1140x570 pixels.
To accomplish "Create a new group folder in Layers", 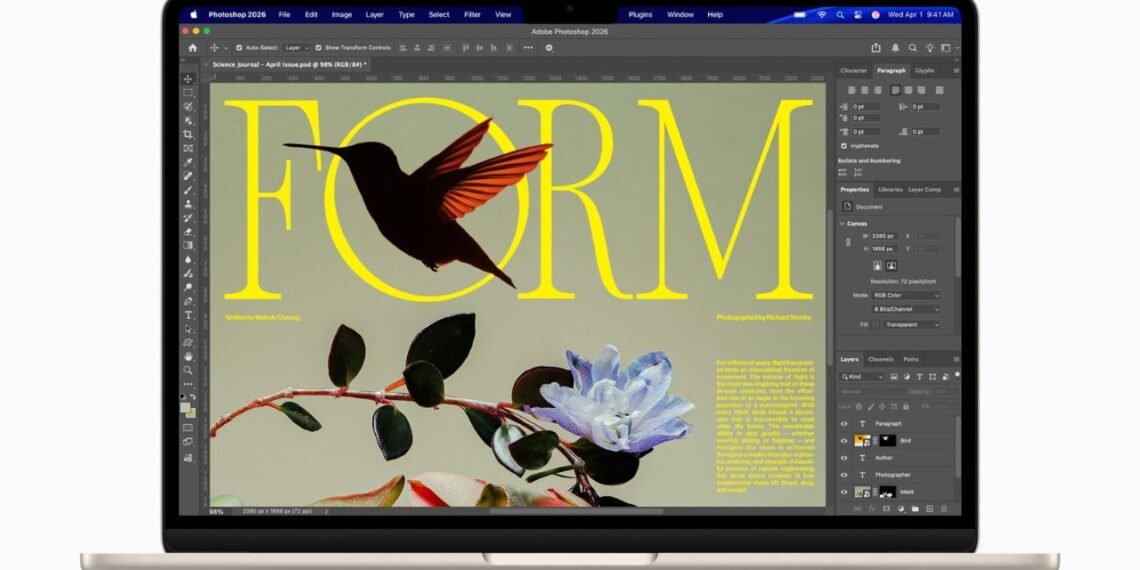I will pos(915,508).
